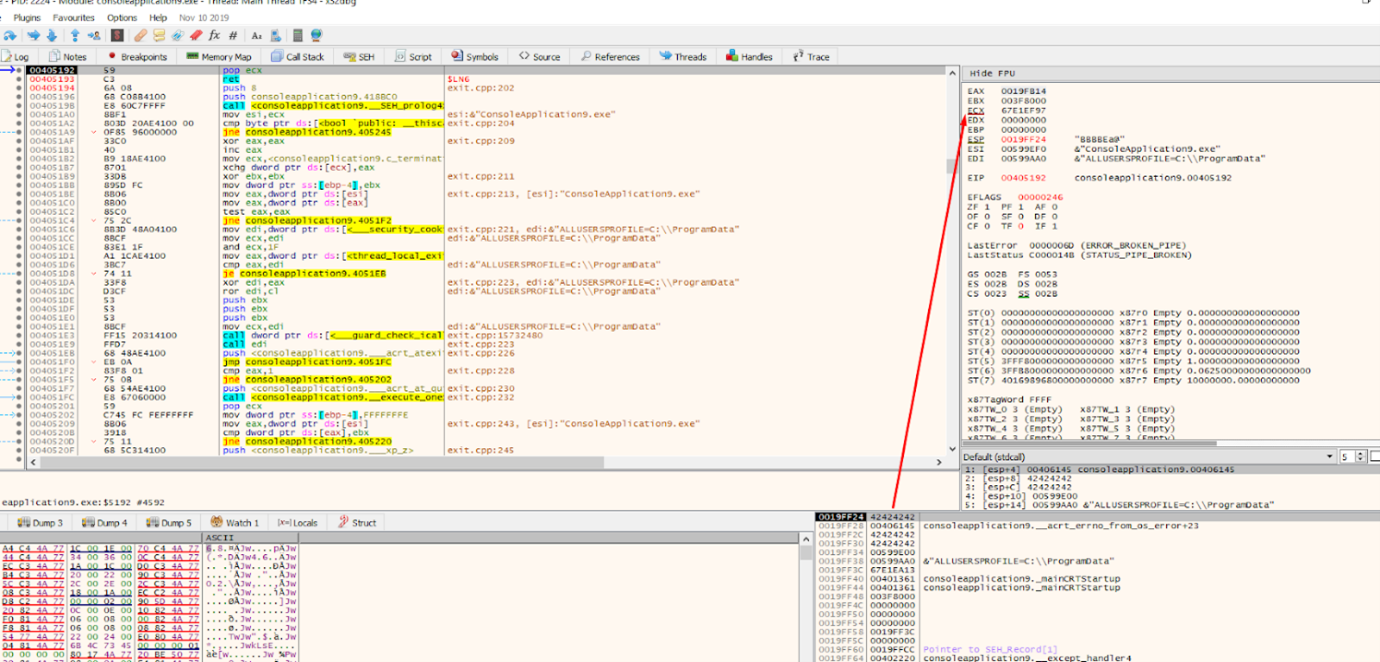Open the Options menu
This screenshot has height=662, width=1380.
pyautogui.click(x=122, y=17)
